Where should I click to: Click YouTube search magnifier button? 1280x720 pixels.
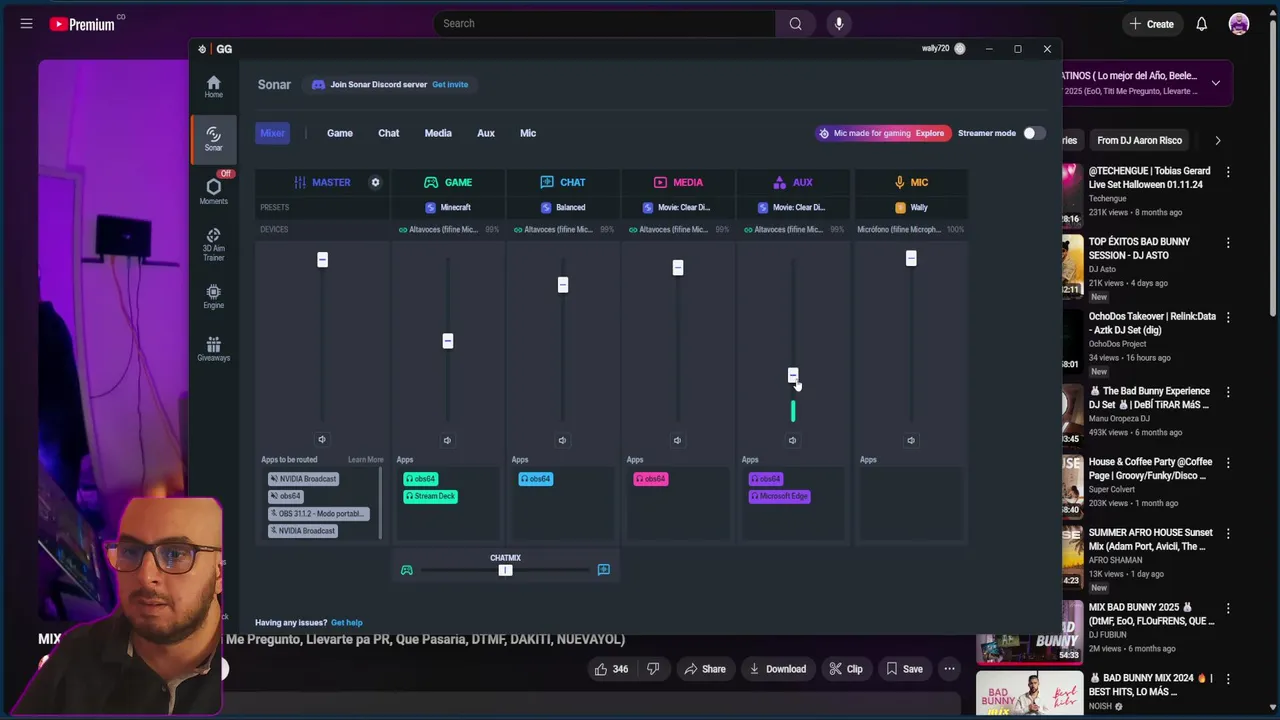click(x=795, y=23)
